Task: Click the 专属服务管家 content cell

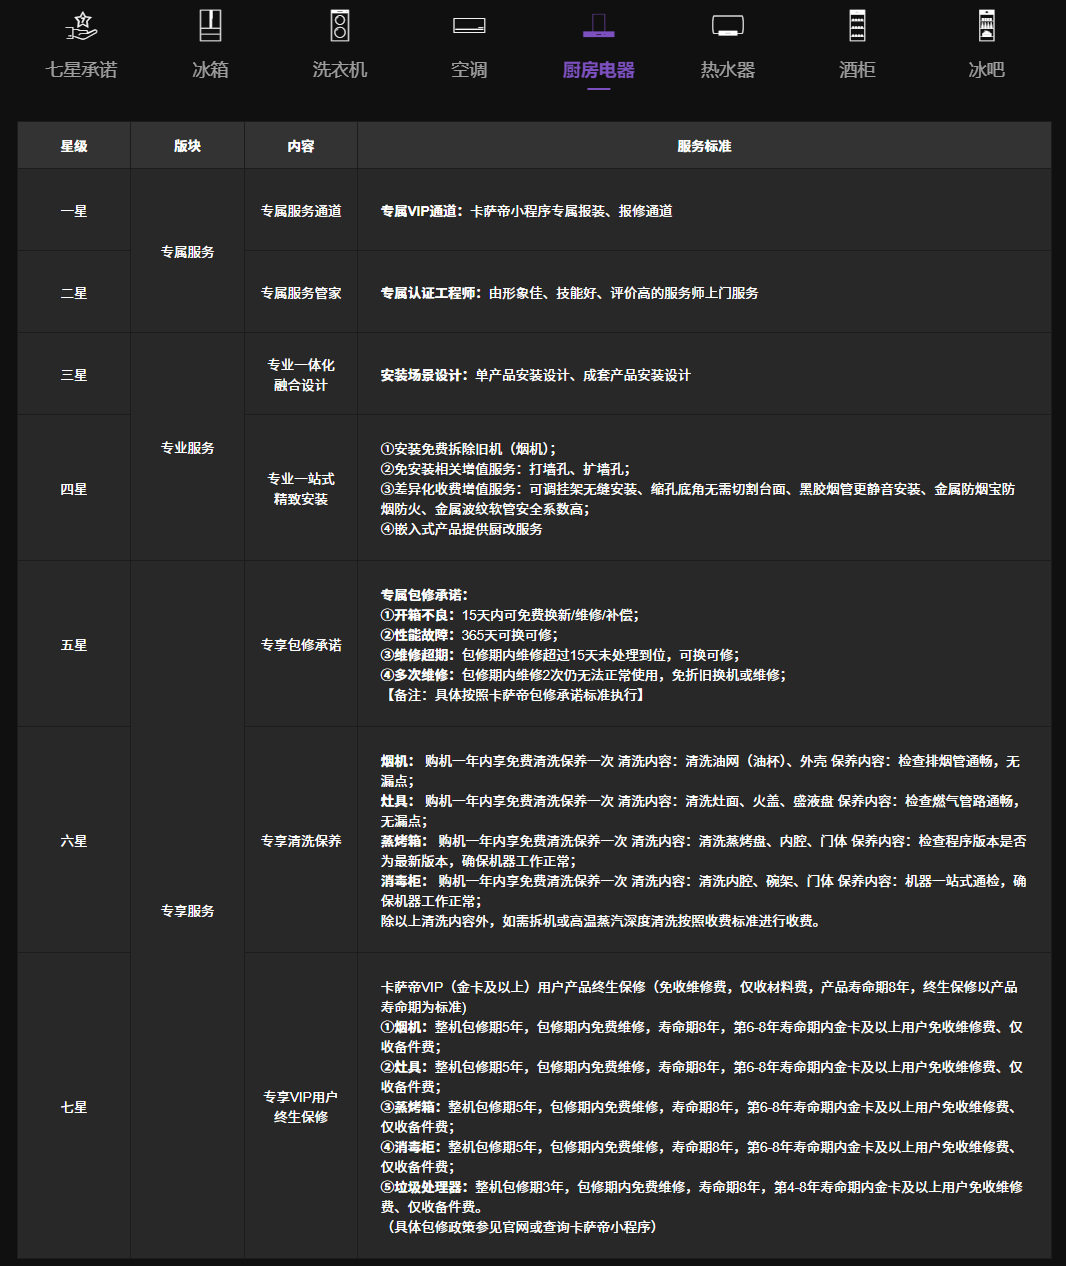Action: coord(301,293)
